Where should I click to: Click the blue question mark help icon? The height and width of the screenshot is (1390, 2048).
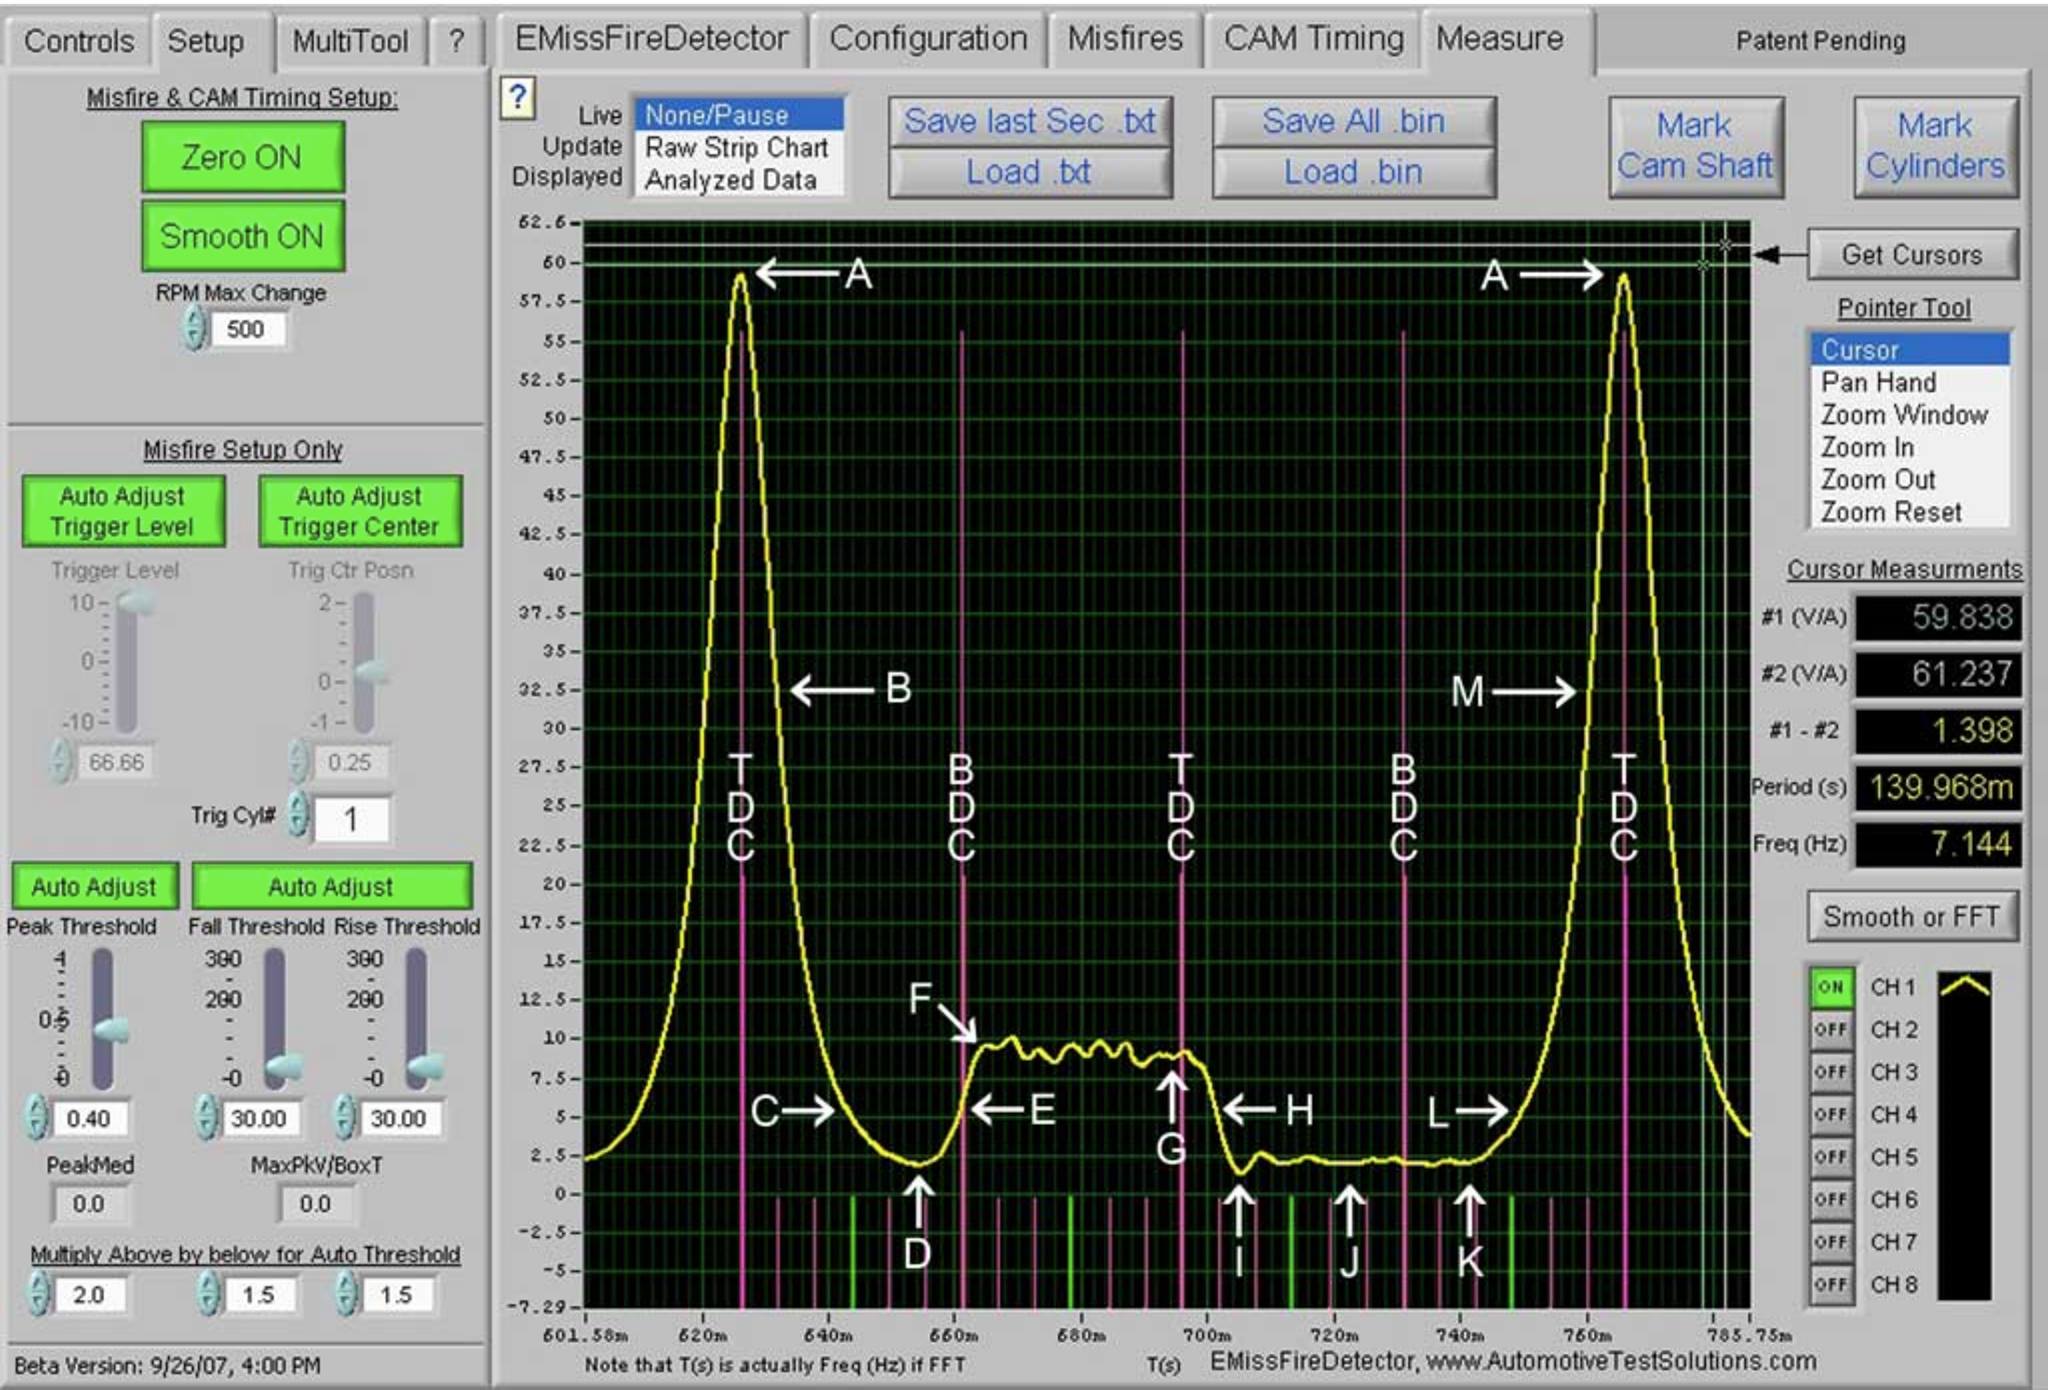(517, 97)
